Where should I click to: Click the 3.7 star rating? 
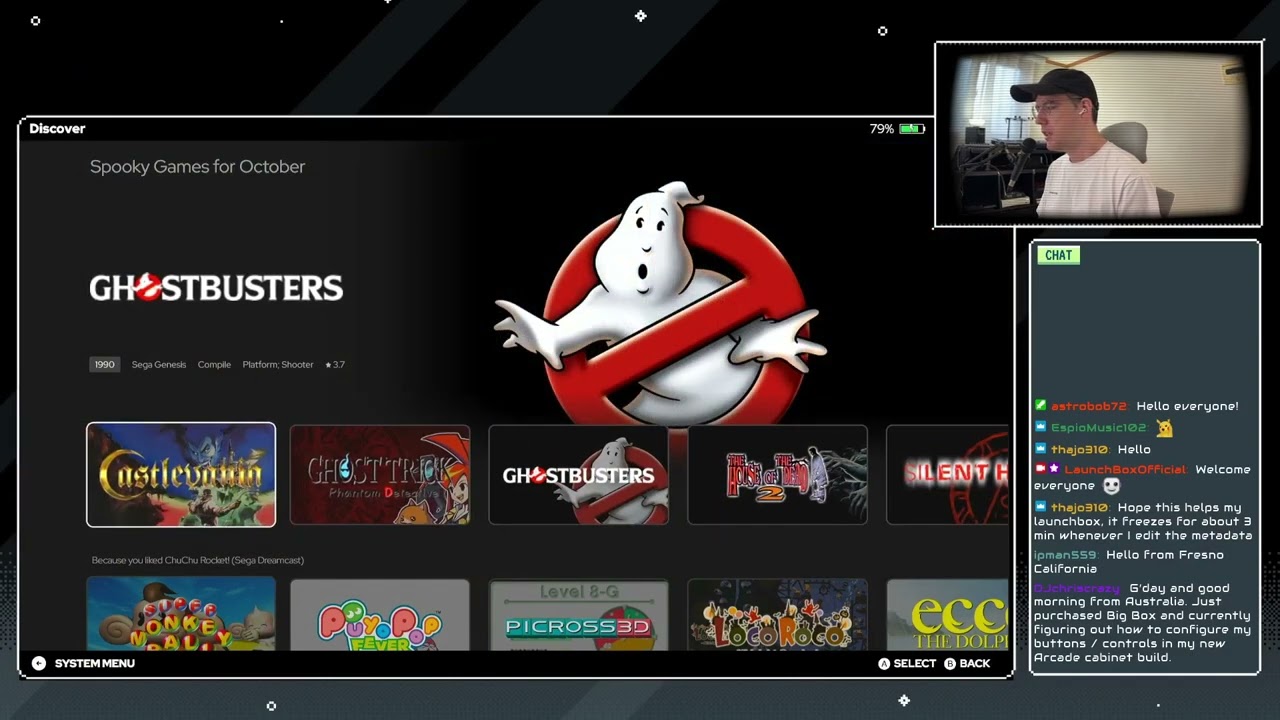point(335,365)
